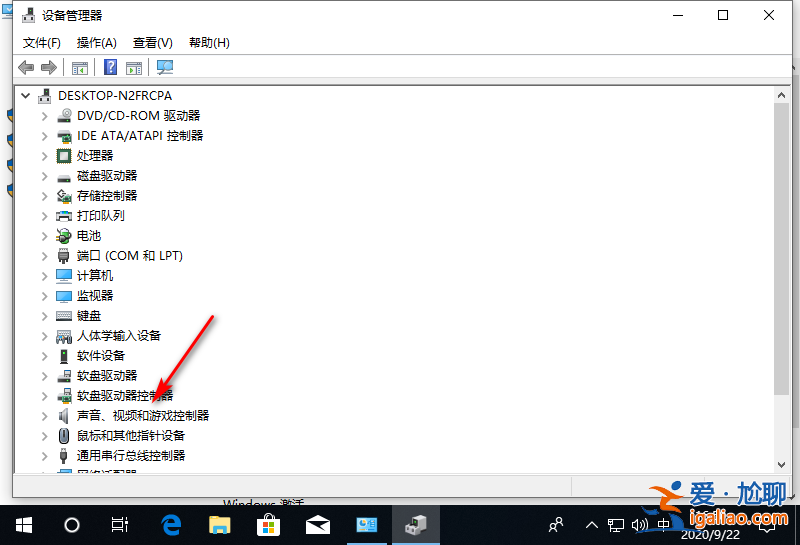The image size is (800, 545).
Task: Open Help via the question mark icon
Action: click(111, 67)
